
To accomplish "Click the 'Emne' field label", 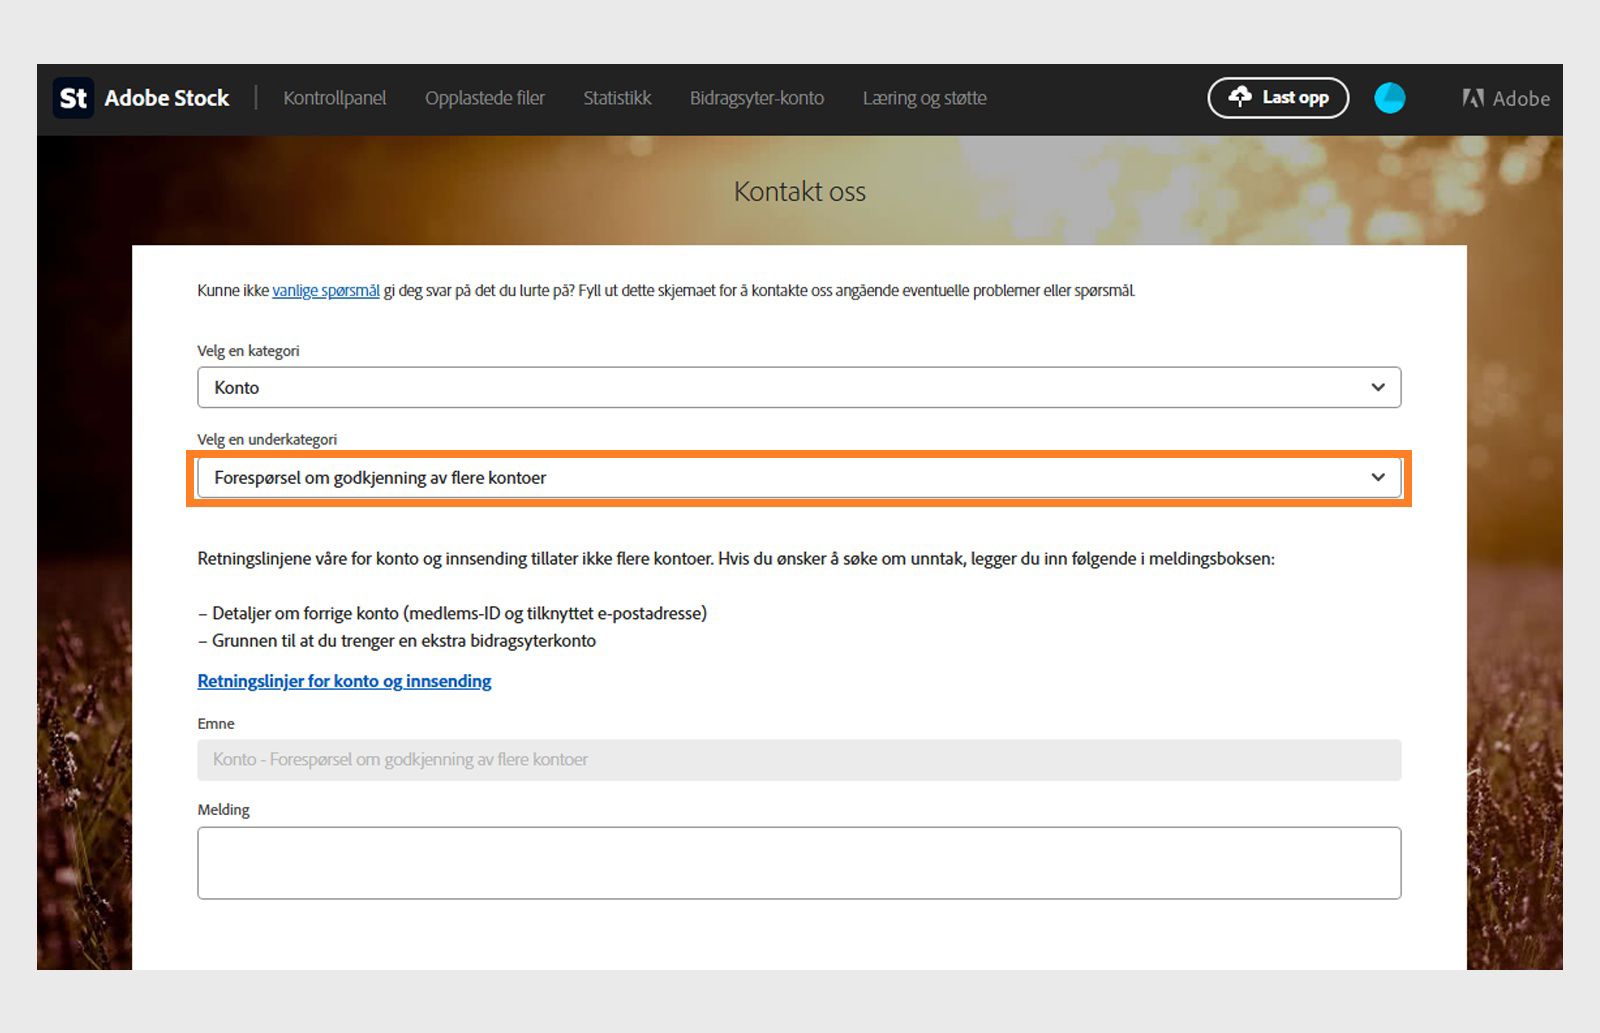I will point(216,723).
